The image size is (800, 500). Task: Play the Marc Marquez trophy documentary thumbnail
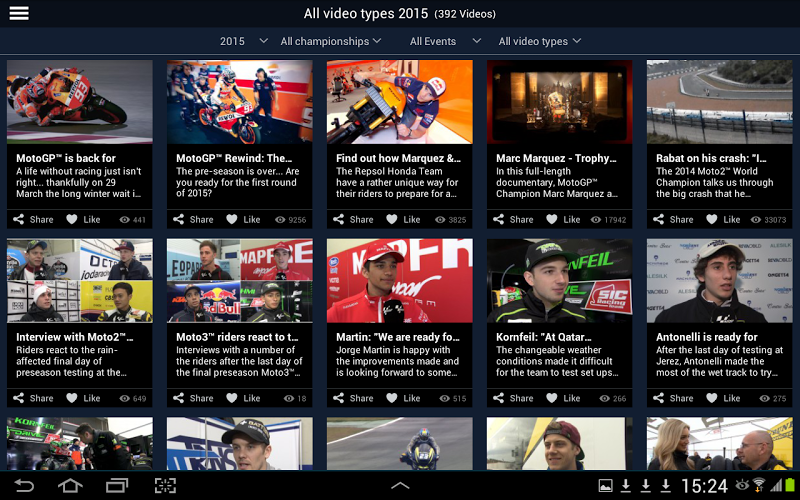pos(560,102)
